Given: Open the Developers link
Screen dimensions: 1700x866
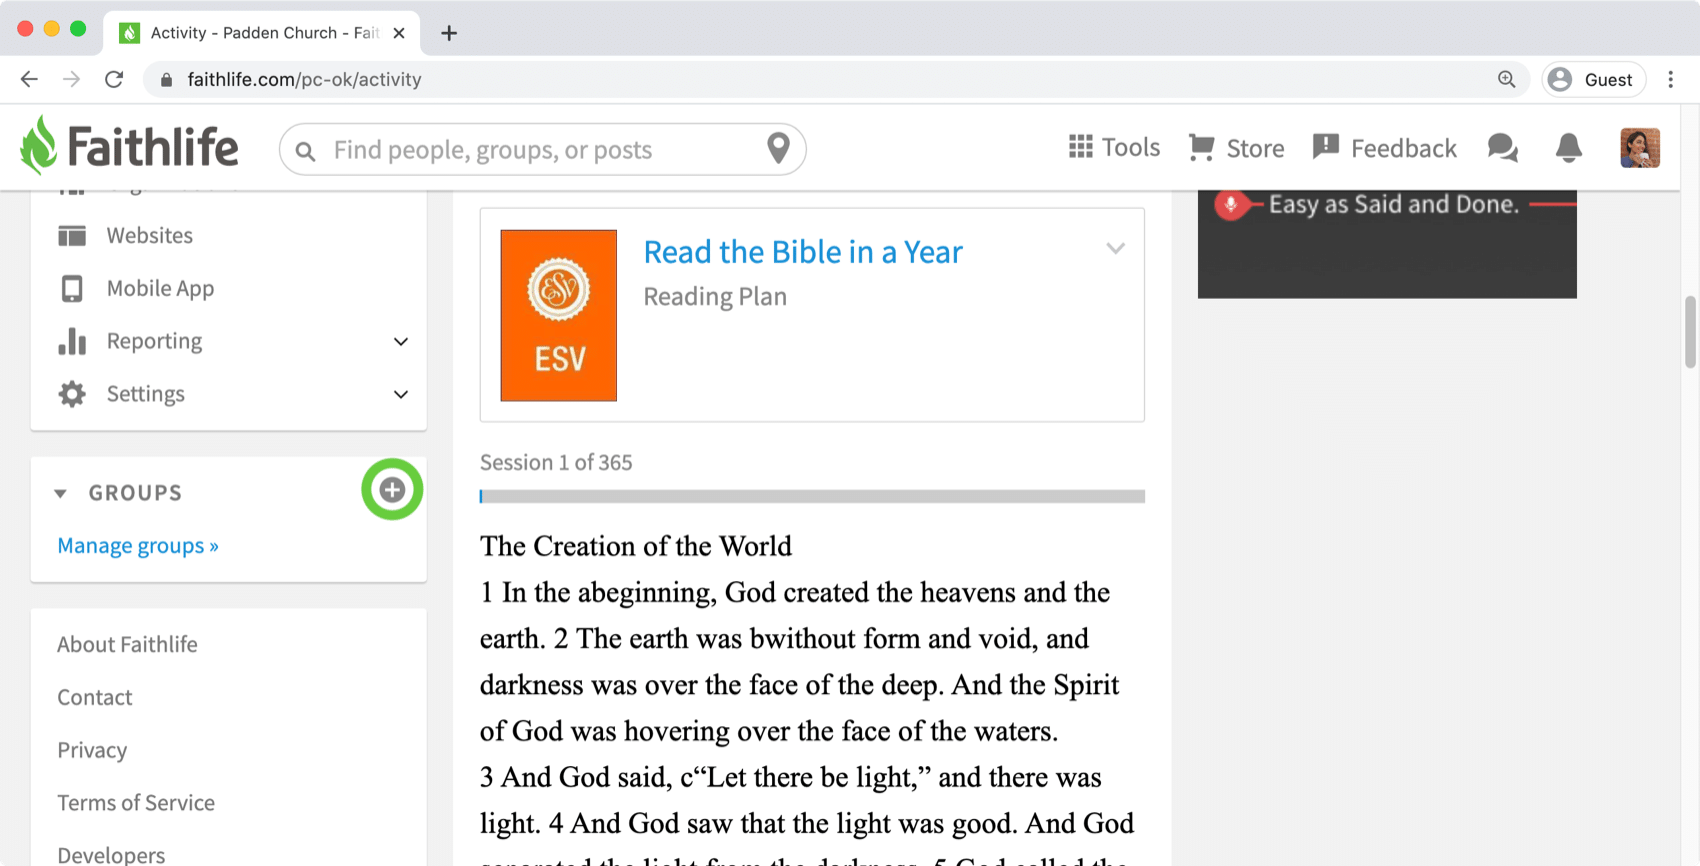Looking at the screenshot, I should pos(111,855).
